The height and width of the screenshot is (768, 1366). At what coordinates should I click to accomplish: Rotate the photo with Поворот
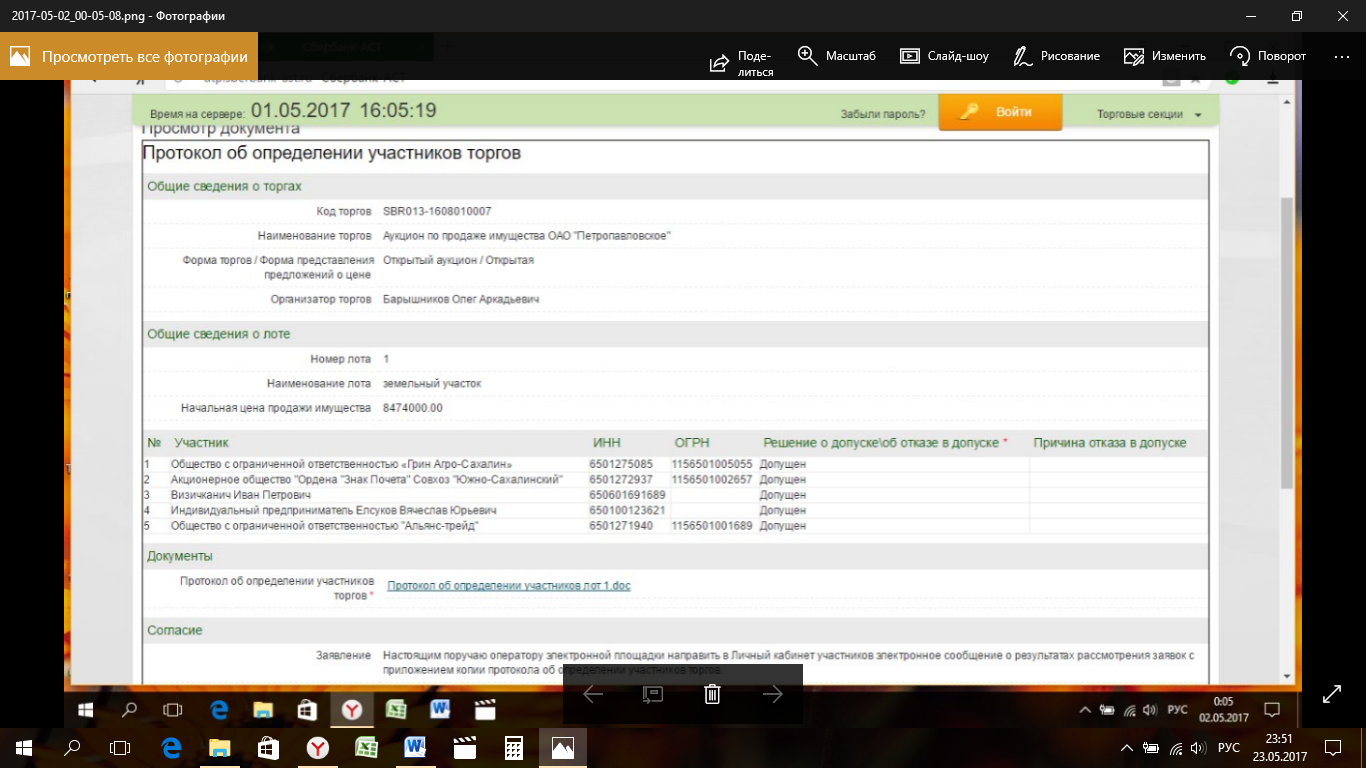[1241, 56]
